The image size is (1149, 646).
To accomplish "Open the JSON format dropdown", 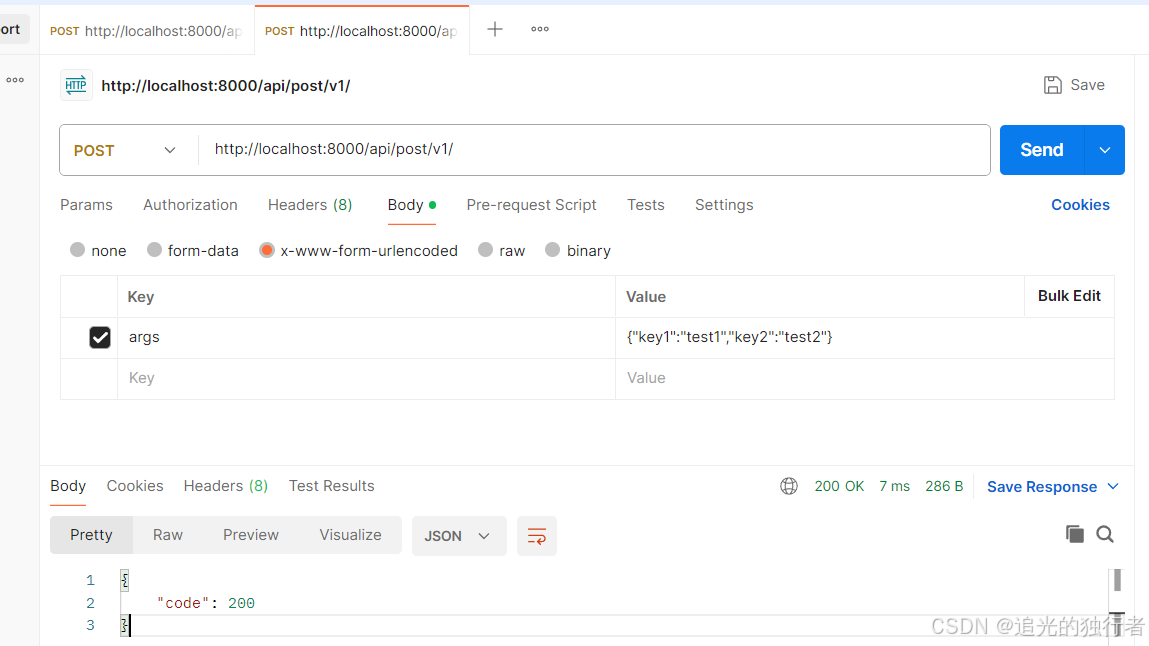I will (459, 536).
